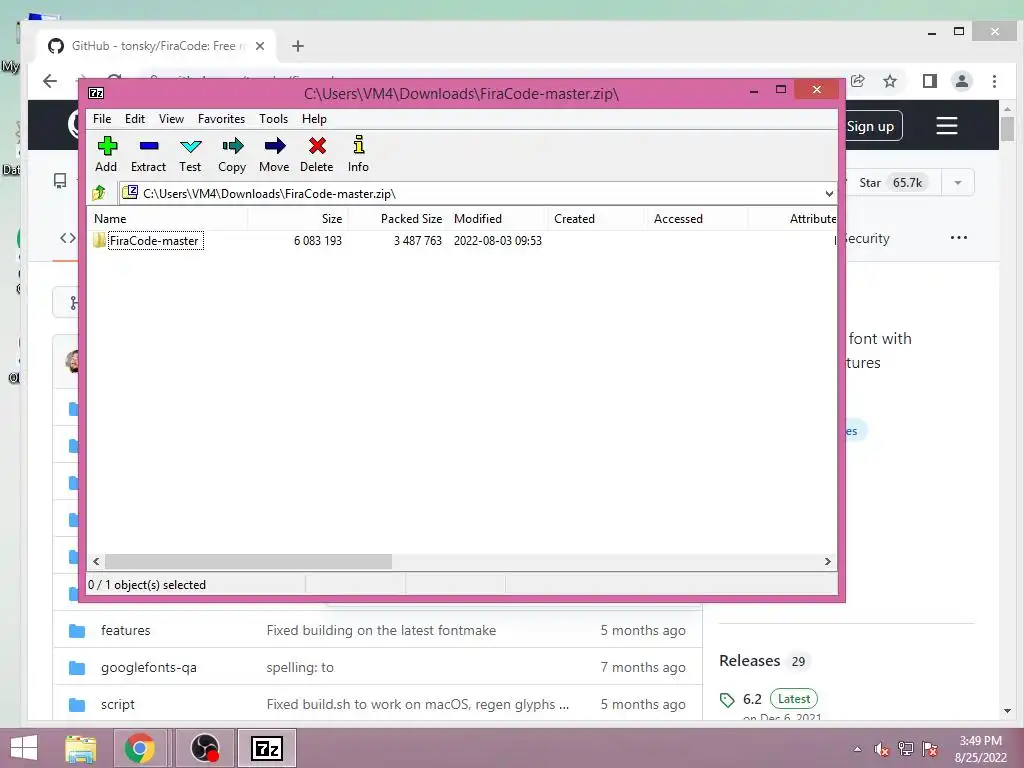The height and width of the screenshot is (768, 1024).
Task: Open a new Chrome tab
Action: tap(298, 46)
